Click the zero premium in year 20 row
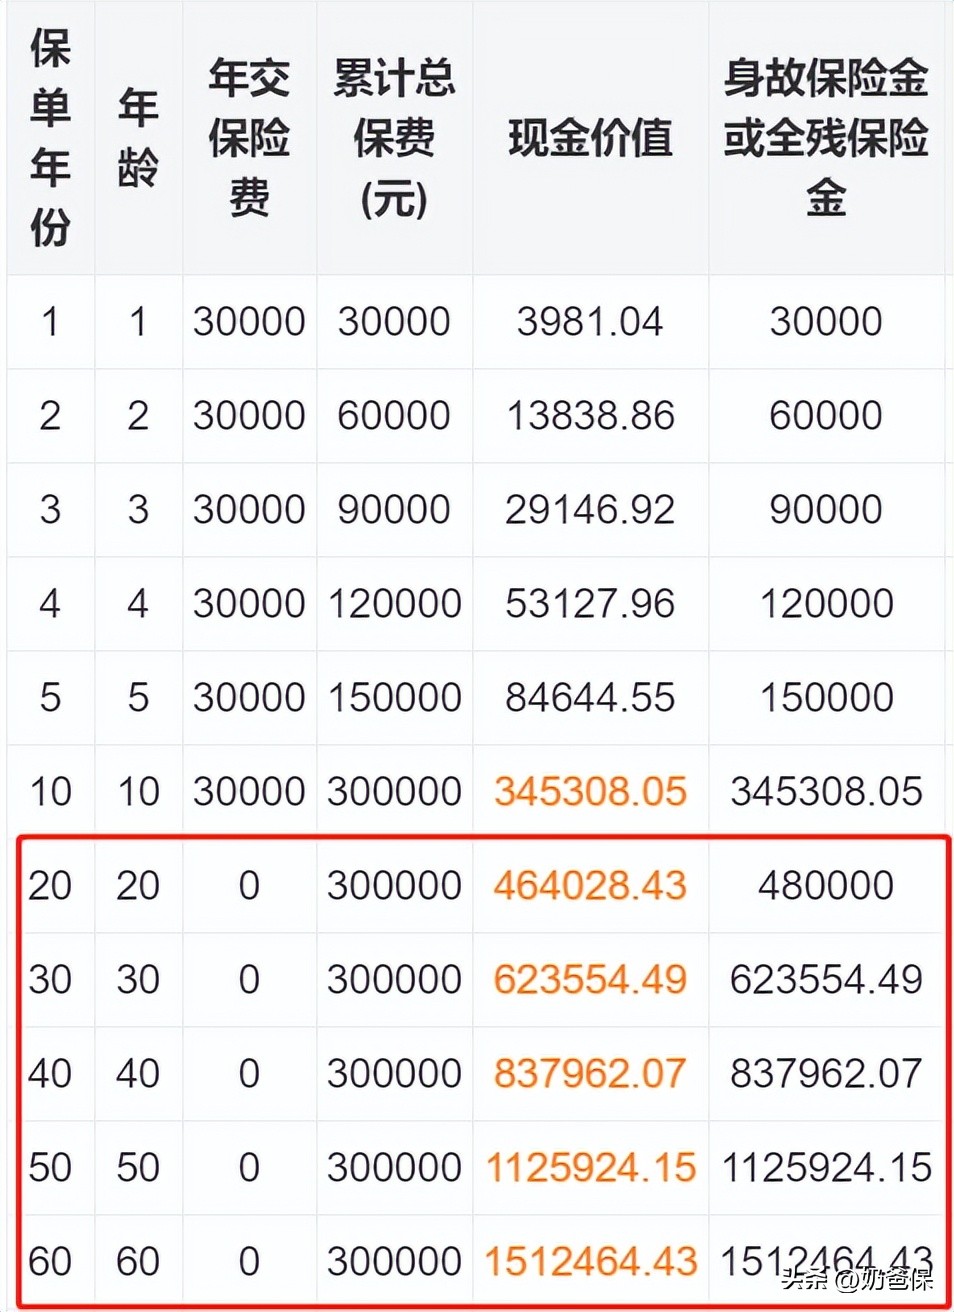 248,885
